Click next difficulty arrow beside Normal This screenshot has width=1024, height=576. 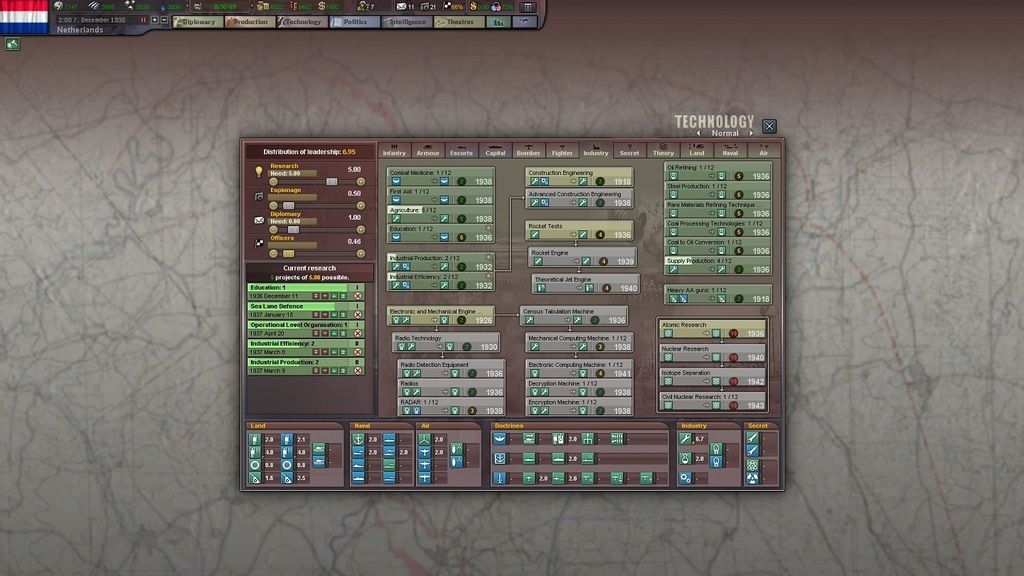coord(751,133)
